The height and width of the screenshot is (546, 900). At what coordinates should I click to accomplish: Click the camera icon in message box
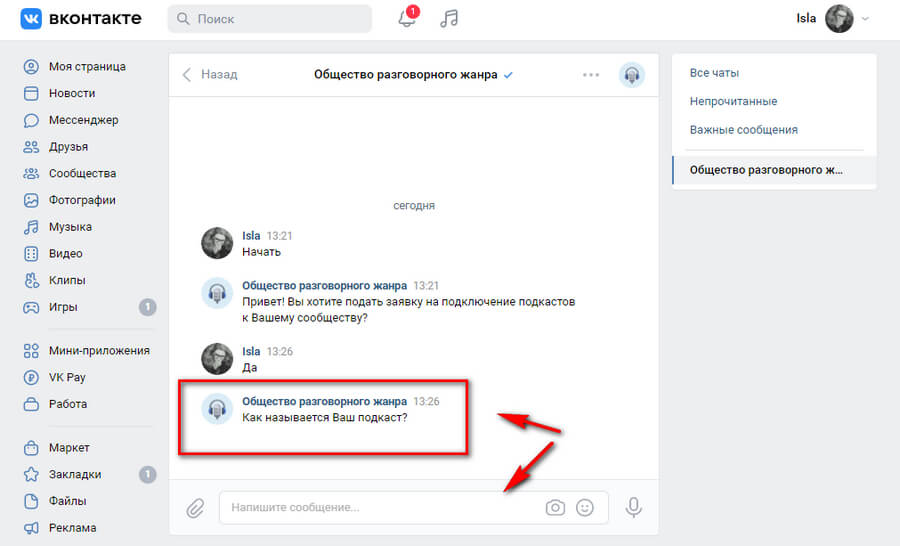point(555,508)
